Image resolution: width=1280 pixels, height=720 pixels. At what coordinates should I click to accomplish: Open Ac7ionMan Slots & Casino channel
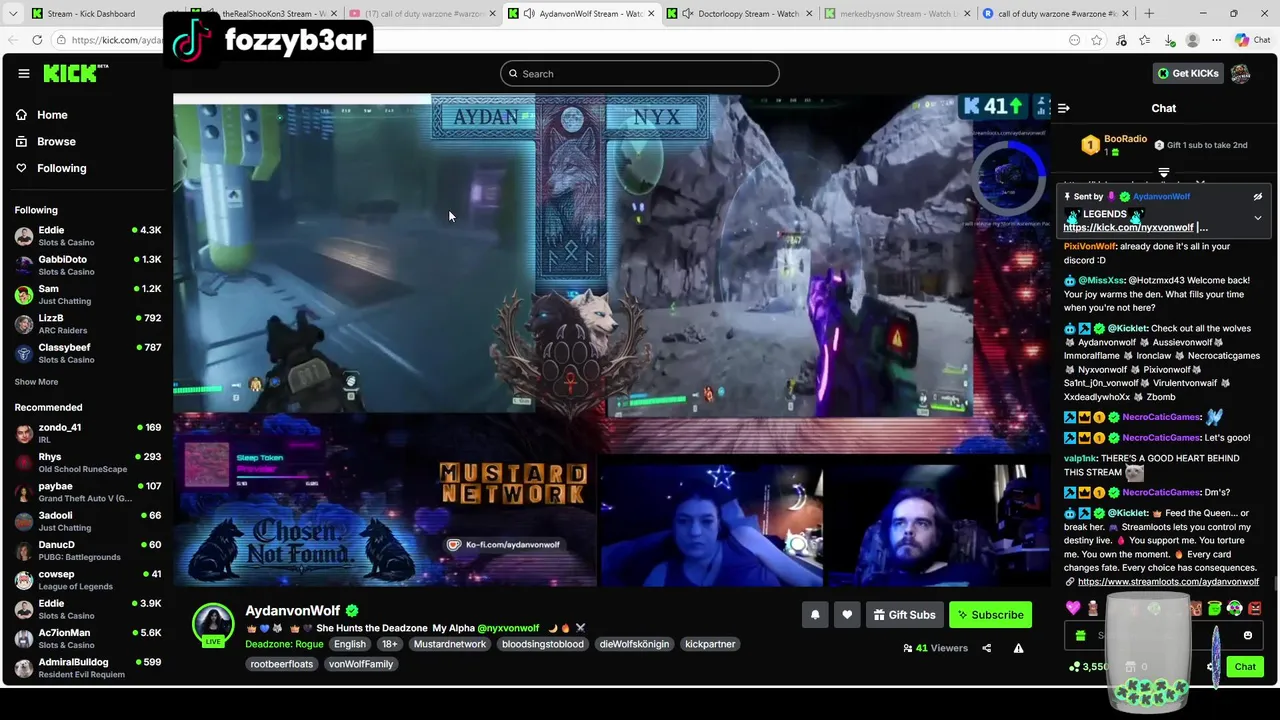(88, 638)
